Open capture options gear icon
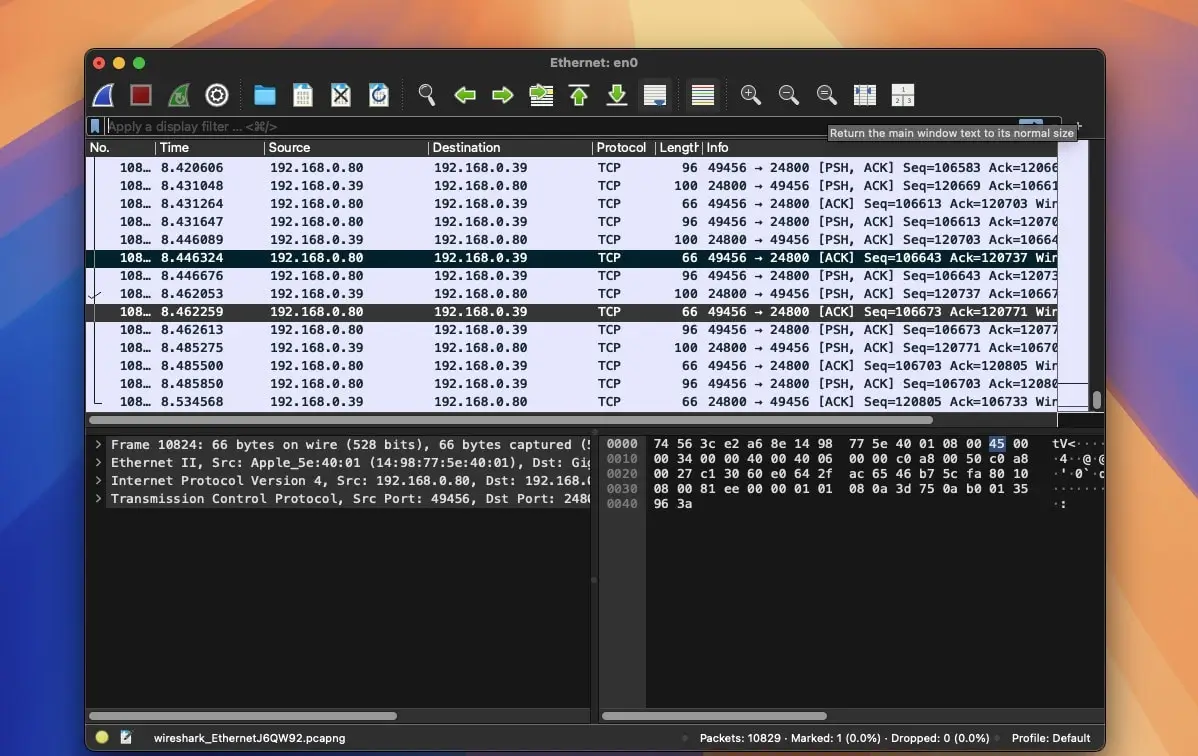The width and height of the screenshot is (1198, 756). tap(217, 96)
